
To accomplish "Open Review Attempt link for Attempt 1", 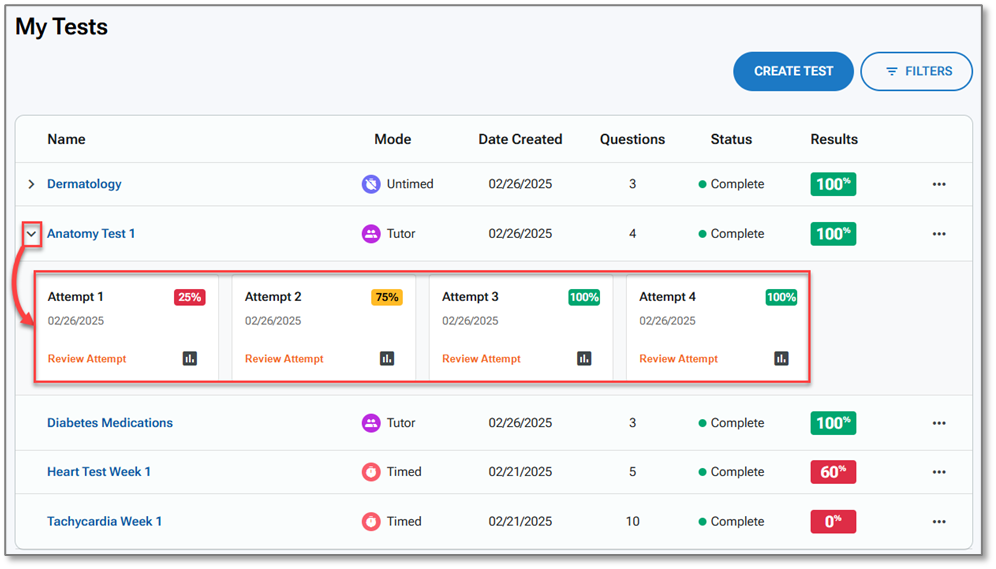I will 87,359.
